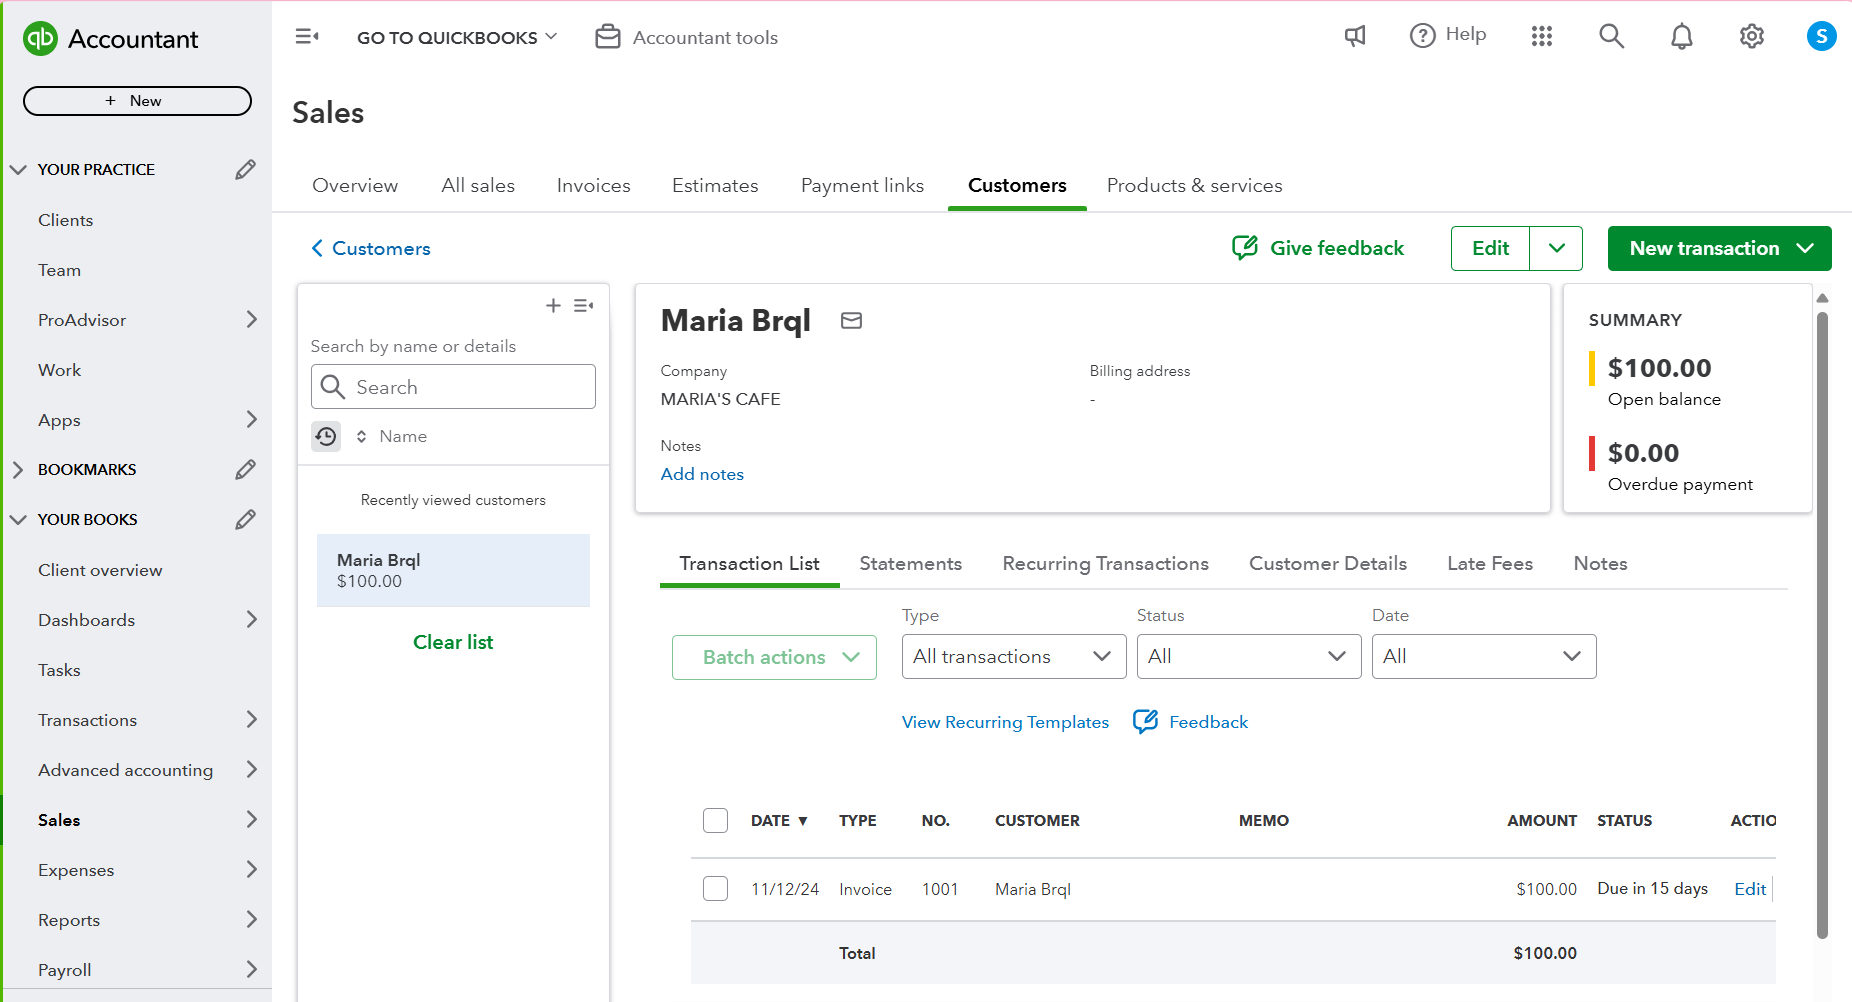Open the notifications bell

click(1682, 36)
